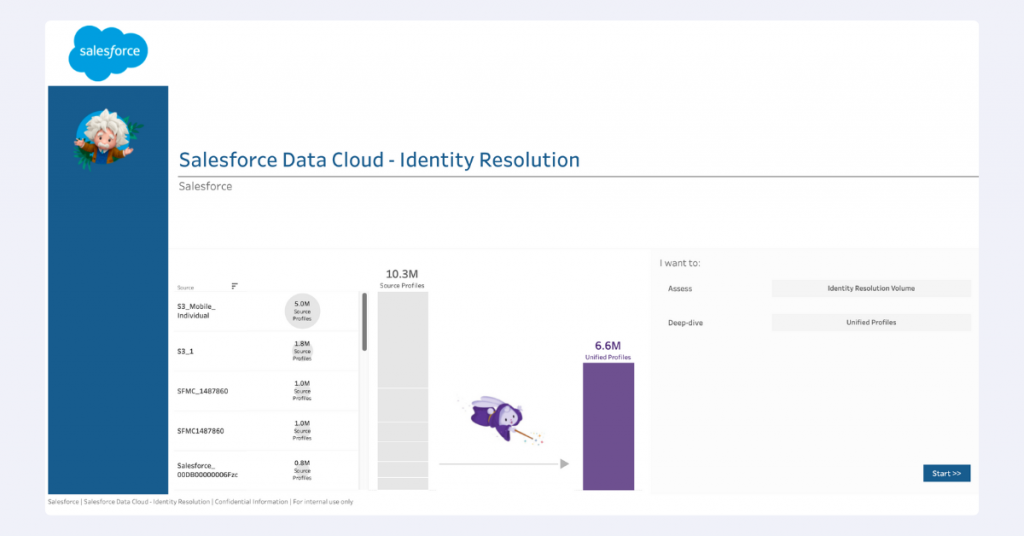Screen dimensions: 1024x536
Task: Click the 1.0M value for SFMC1487860
Action: tap(302, 430)
